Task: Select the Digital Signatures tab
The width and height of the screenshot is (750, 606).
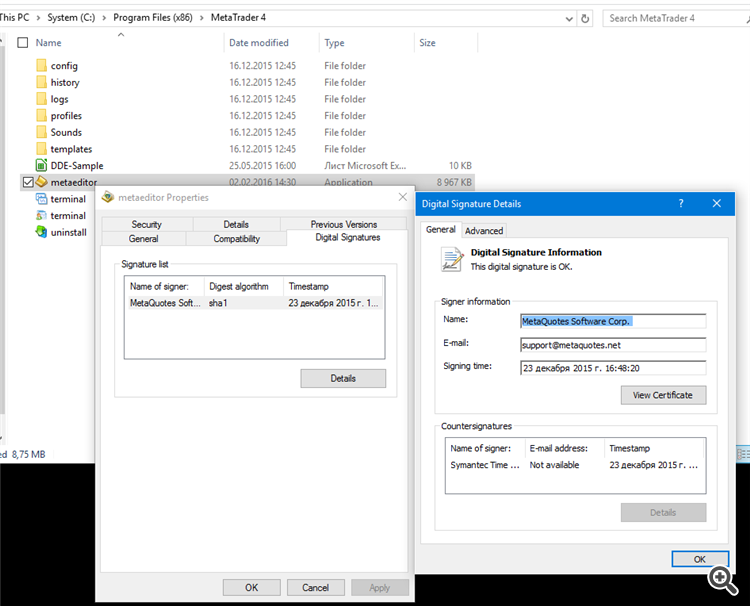Action: [x=348, y=237]
